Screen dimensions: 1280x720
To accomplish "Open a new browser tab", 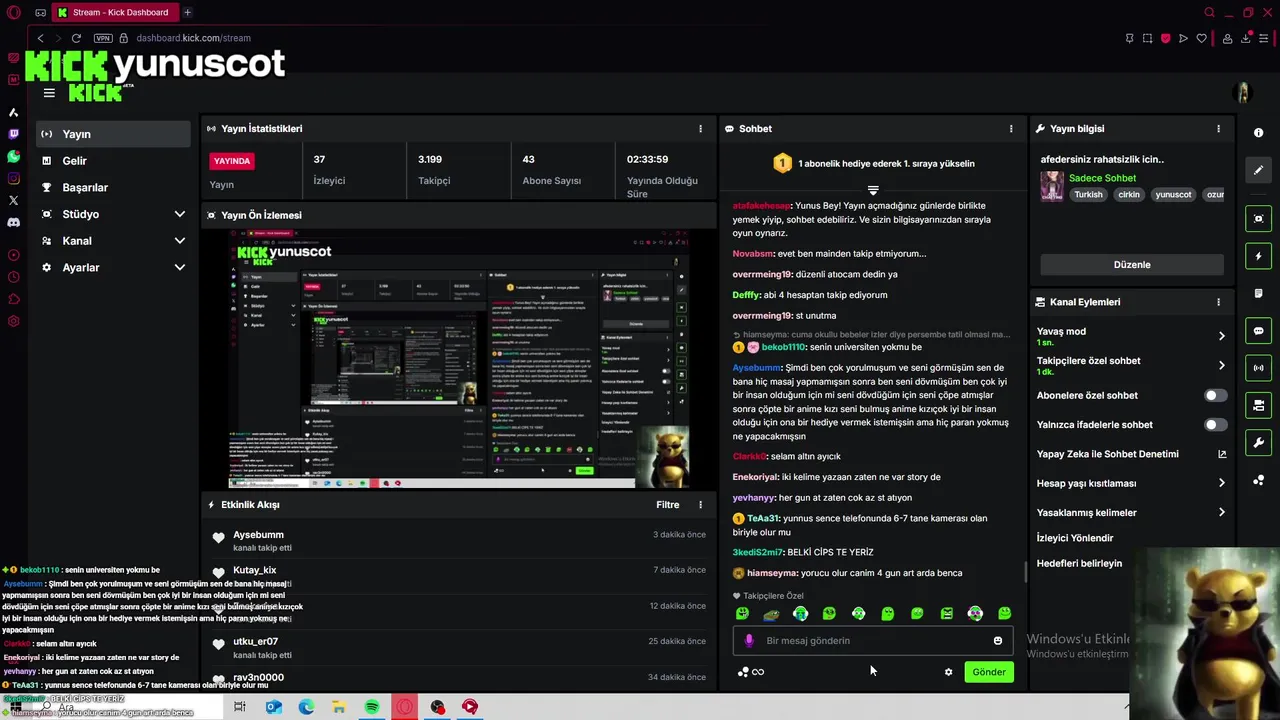I will (x=187, y=12).
